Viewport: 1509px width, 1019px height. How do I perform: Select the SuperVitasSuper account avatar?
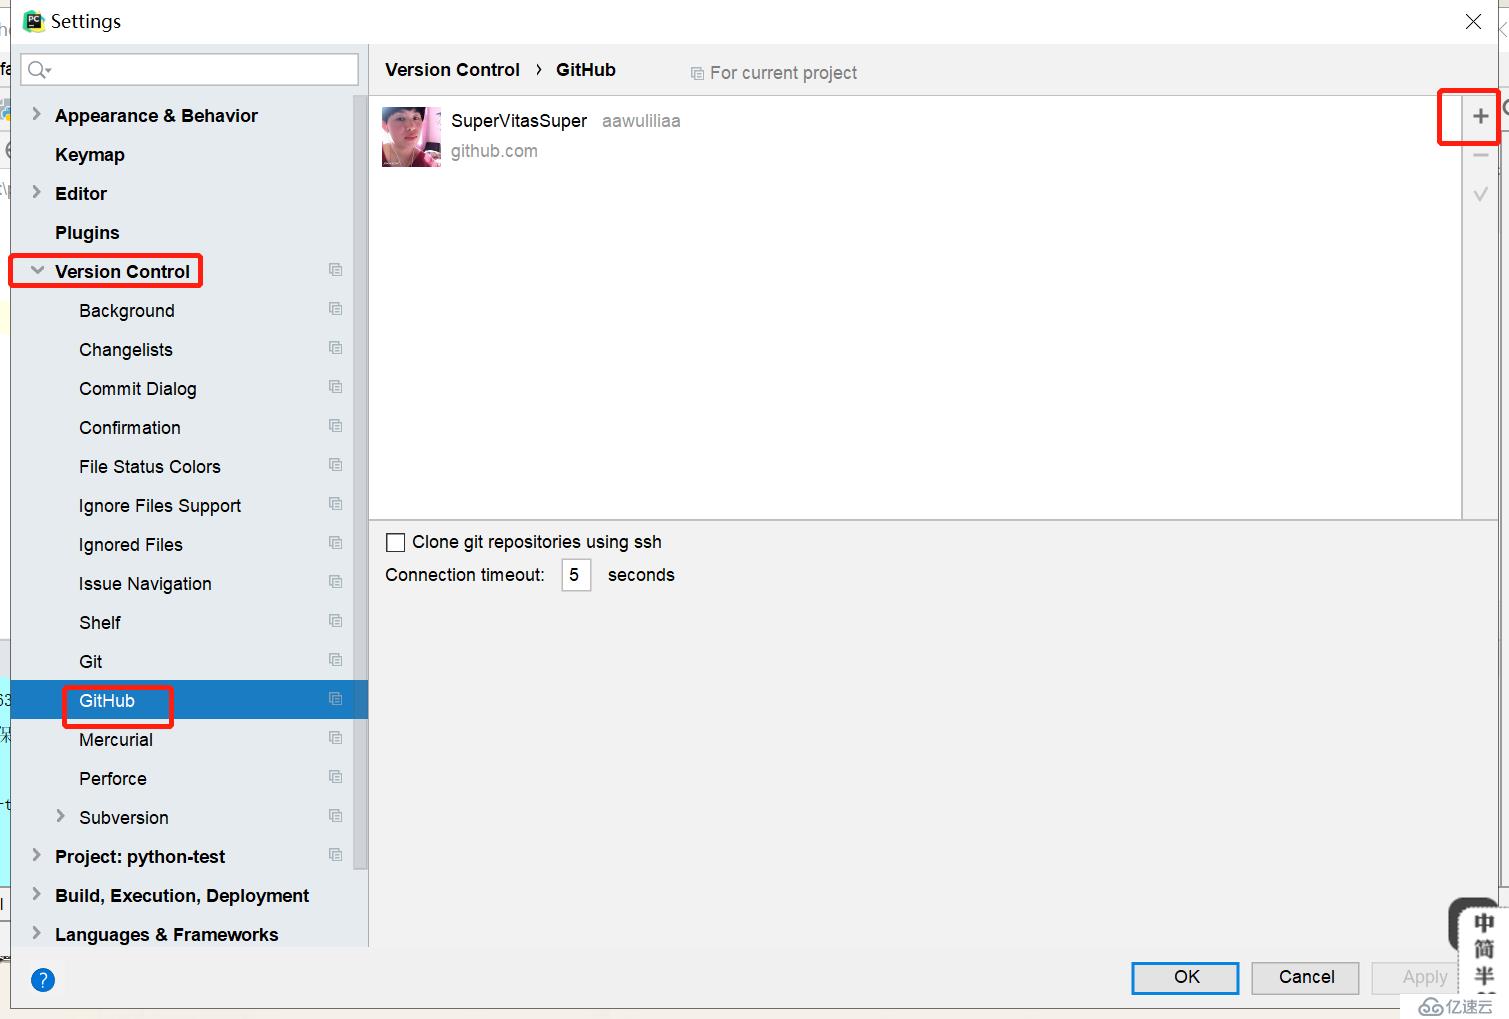point(411,137)
